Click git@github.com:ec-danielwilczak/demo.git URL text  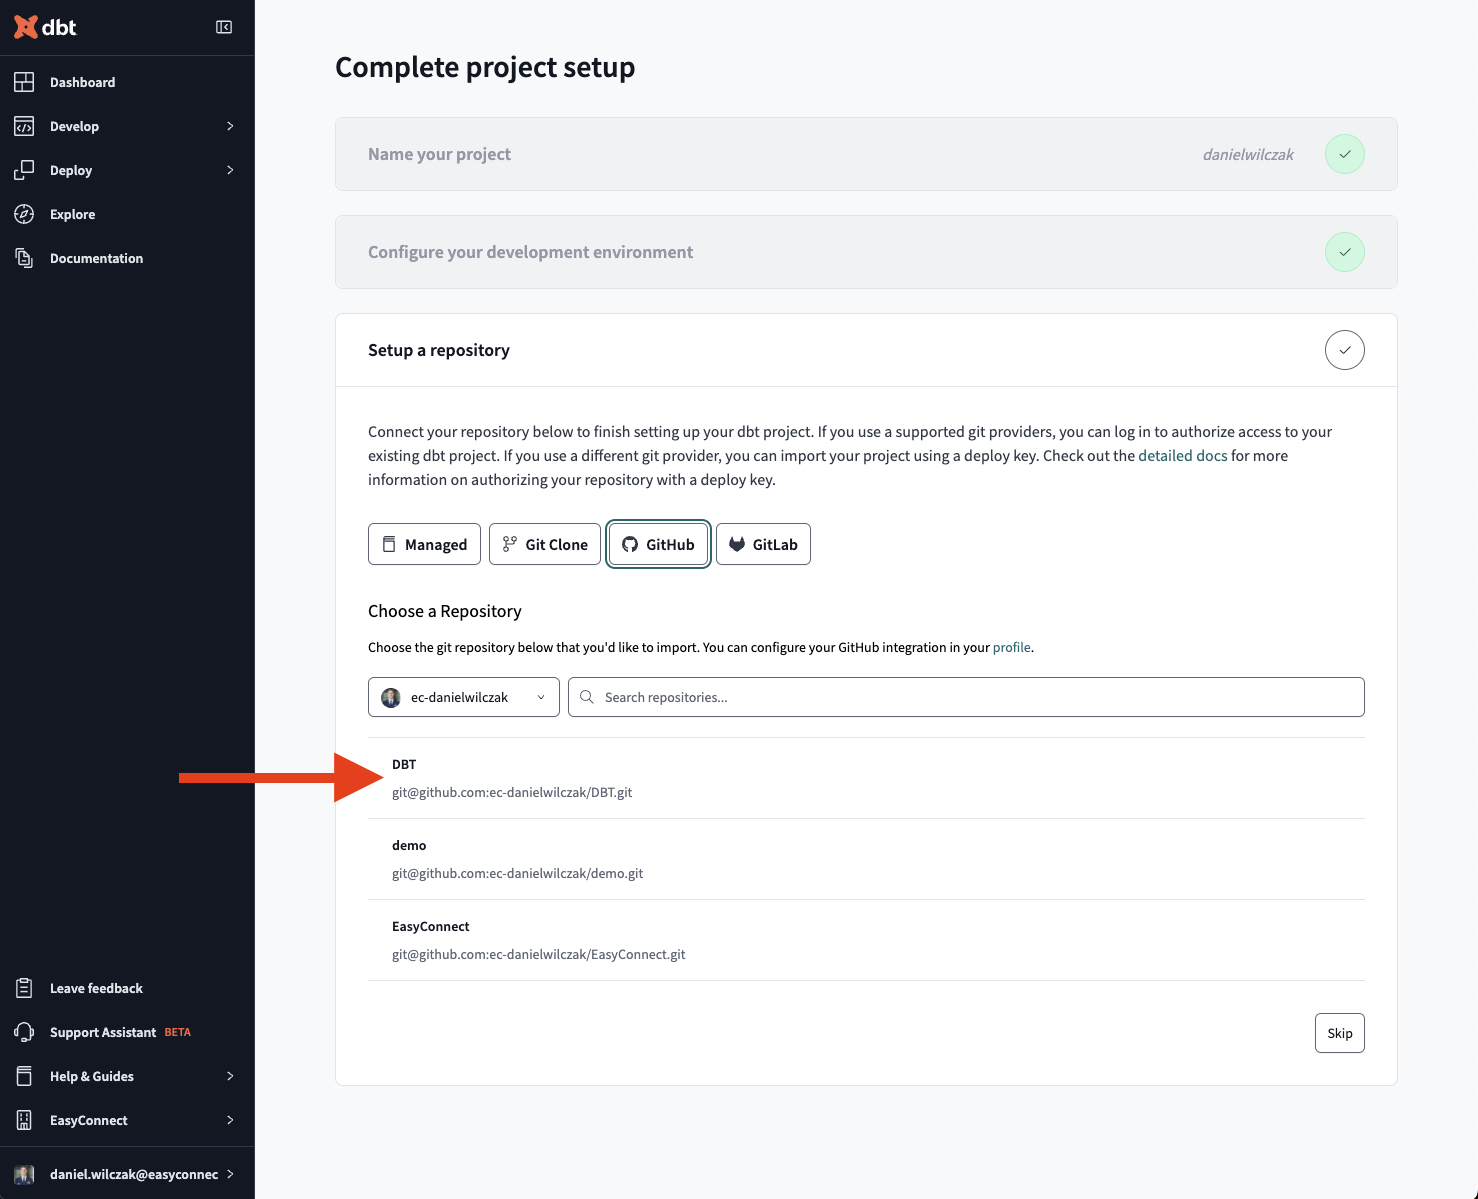(x=517, y=873)
